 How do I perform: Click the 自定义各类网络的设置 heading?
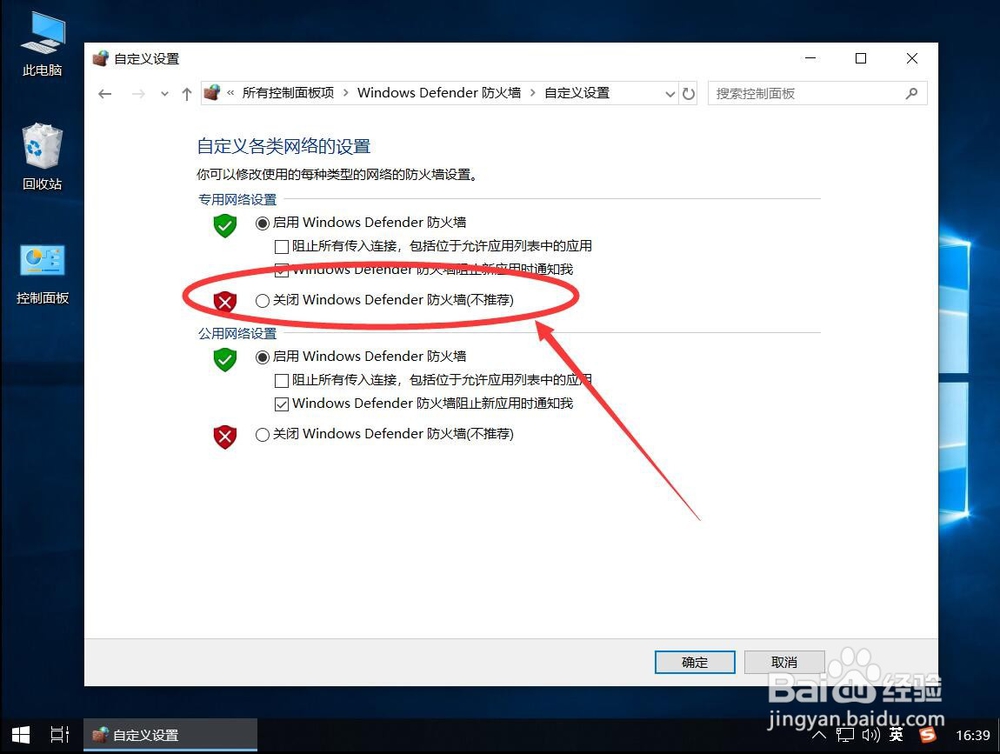pos(283,147)
